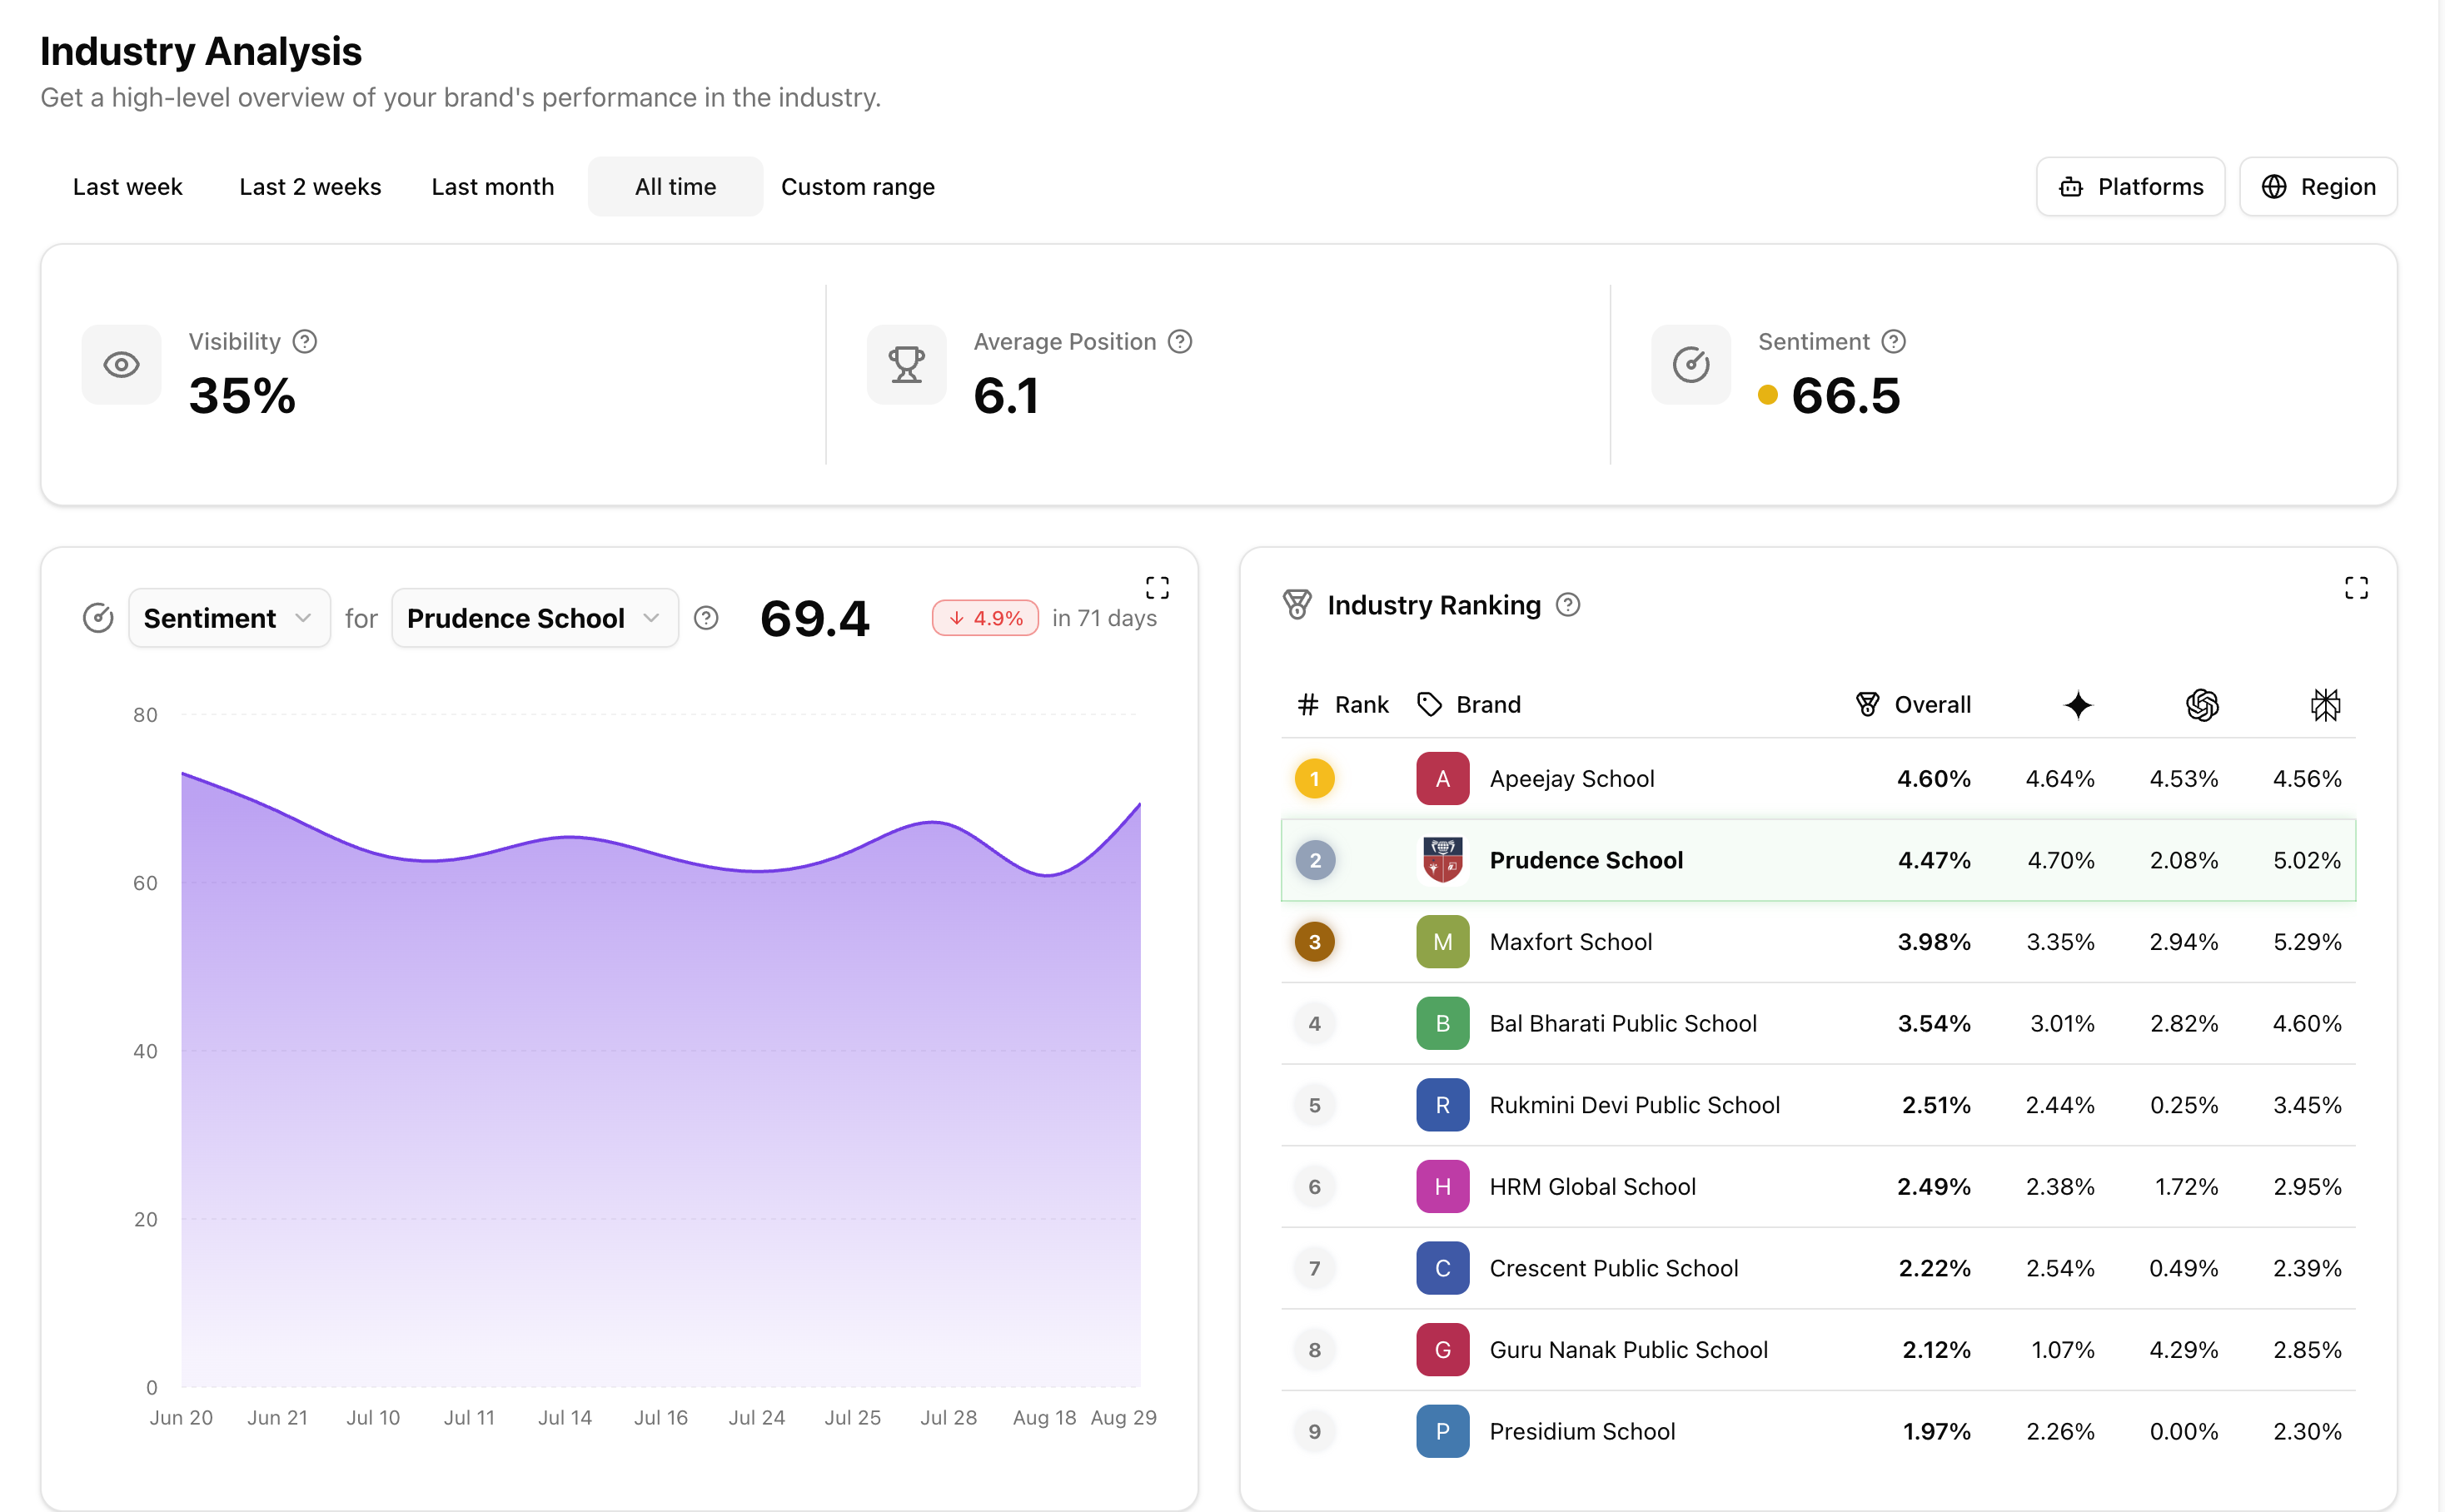Open the Maxfort School row
This screenshot has height=1512, width=2445.
[x=1818, y=942]
